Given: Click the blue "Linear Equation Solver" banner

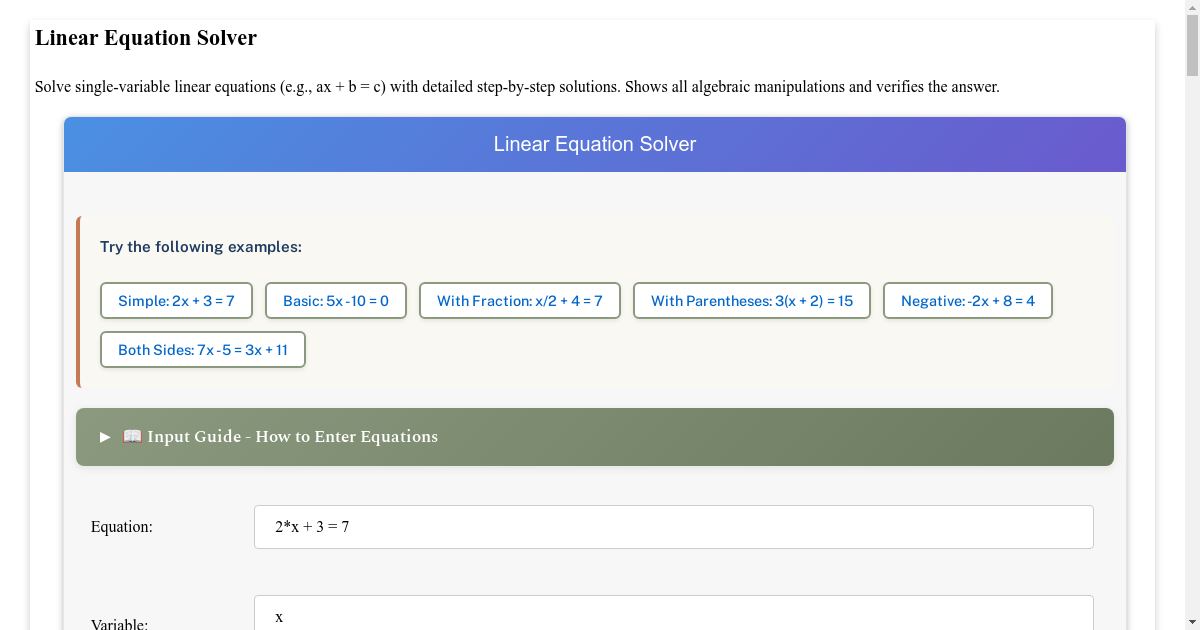Looking at the screenshot, I should coord(594,144).
